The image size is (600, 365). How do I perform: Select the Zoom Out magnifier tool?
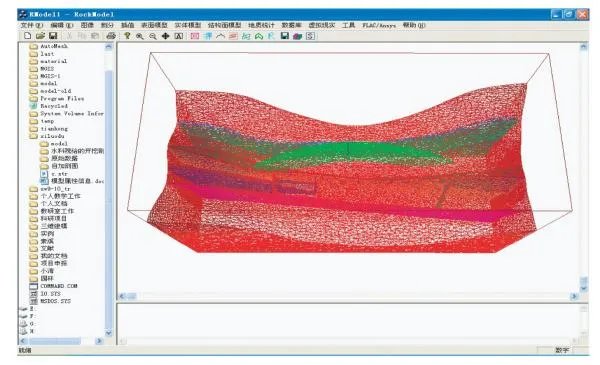point(153,36)
